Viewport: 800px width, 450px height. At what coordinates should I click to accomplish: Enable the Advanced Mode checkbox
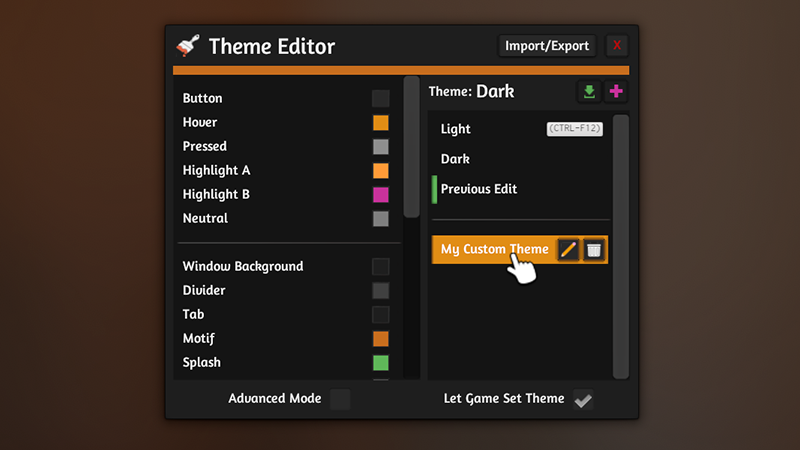pos(340,399)
